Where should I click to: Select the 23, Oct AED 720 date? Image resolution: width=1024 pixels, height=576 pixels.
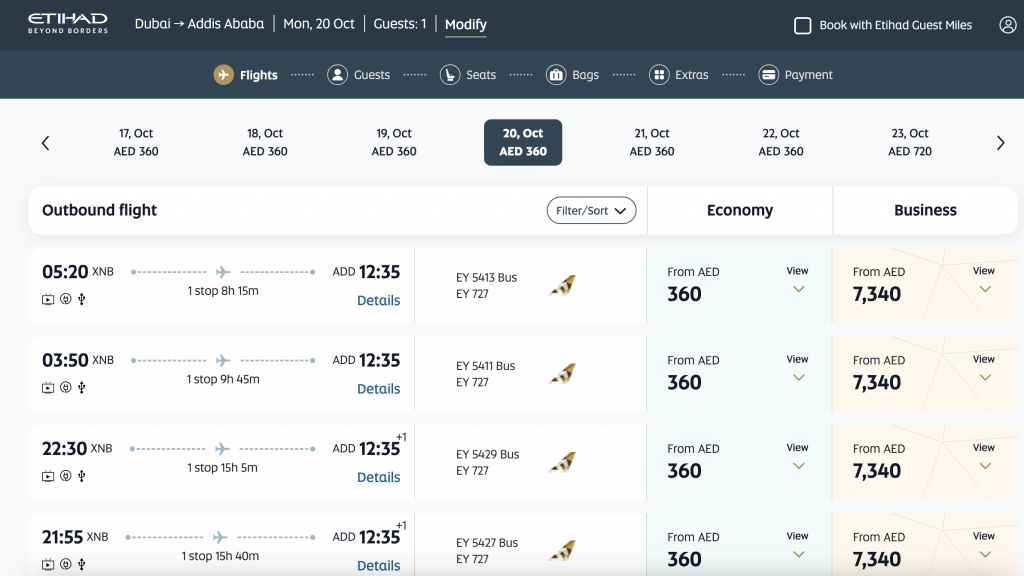point(909,142)
